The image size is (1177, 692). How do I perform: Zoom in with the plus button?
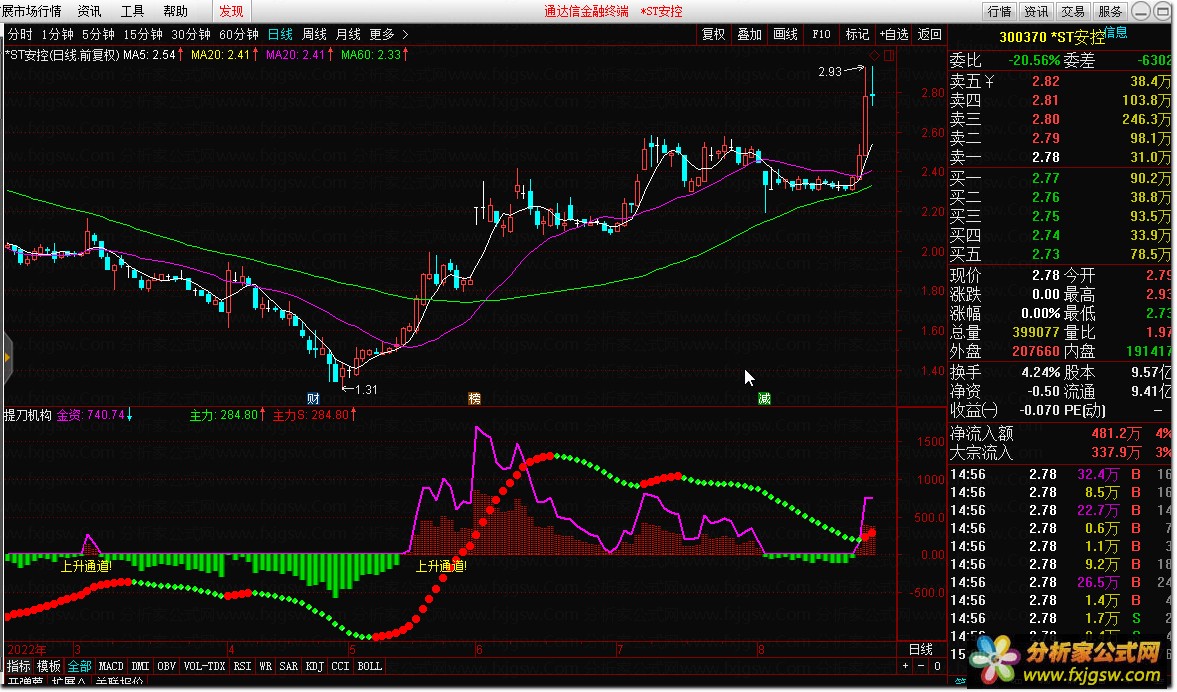click(x=905, y=666)
